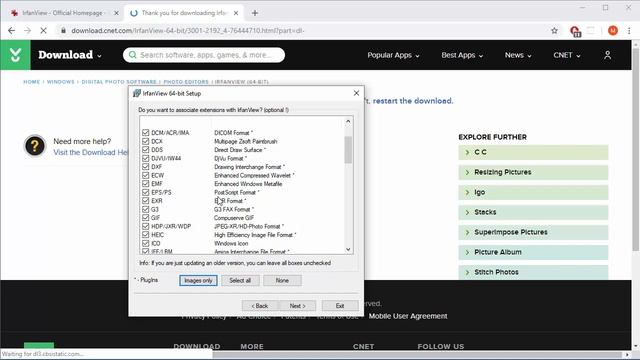The width and height of the screenshot is (640, 360).
Task: Focus the CNET search field
Action: pos(205,55)
